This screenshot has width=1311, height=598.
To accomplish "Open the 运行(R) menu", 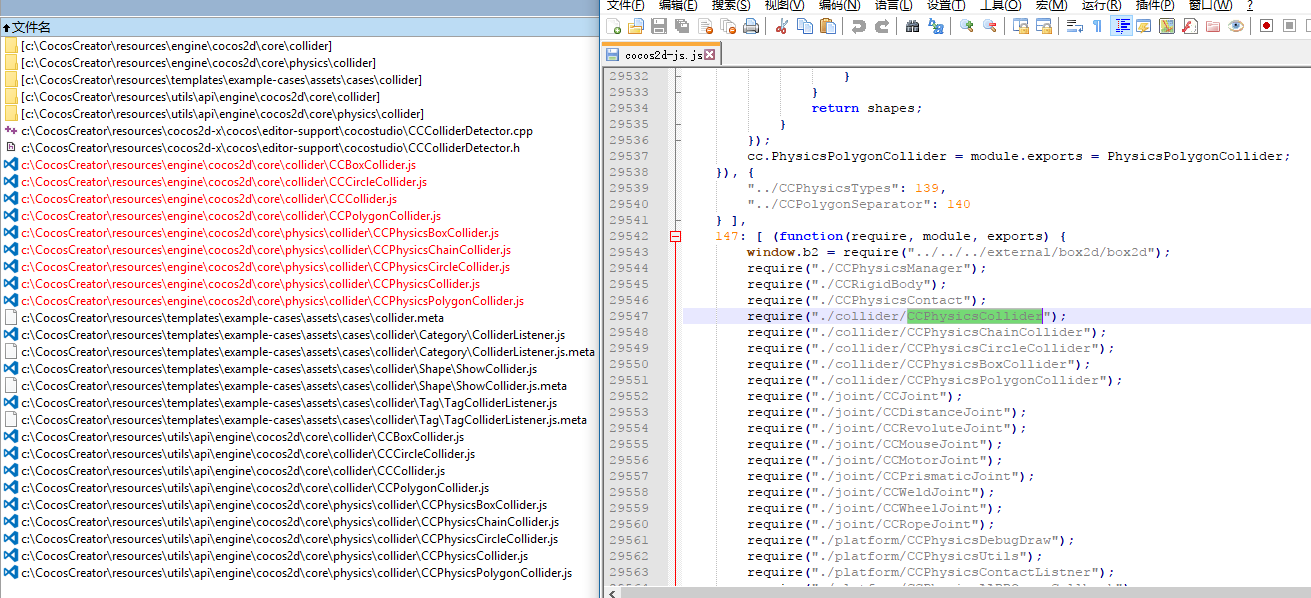I will pyautogui.click(x=1101, y=5).
